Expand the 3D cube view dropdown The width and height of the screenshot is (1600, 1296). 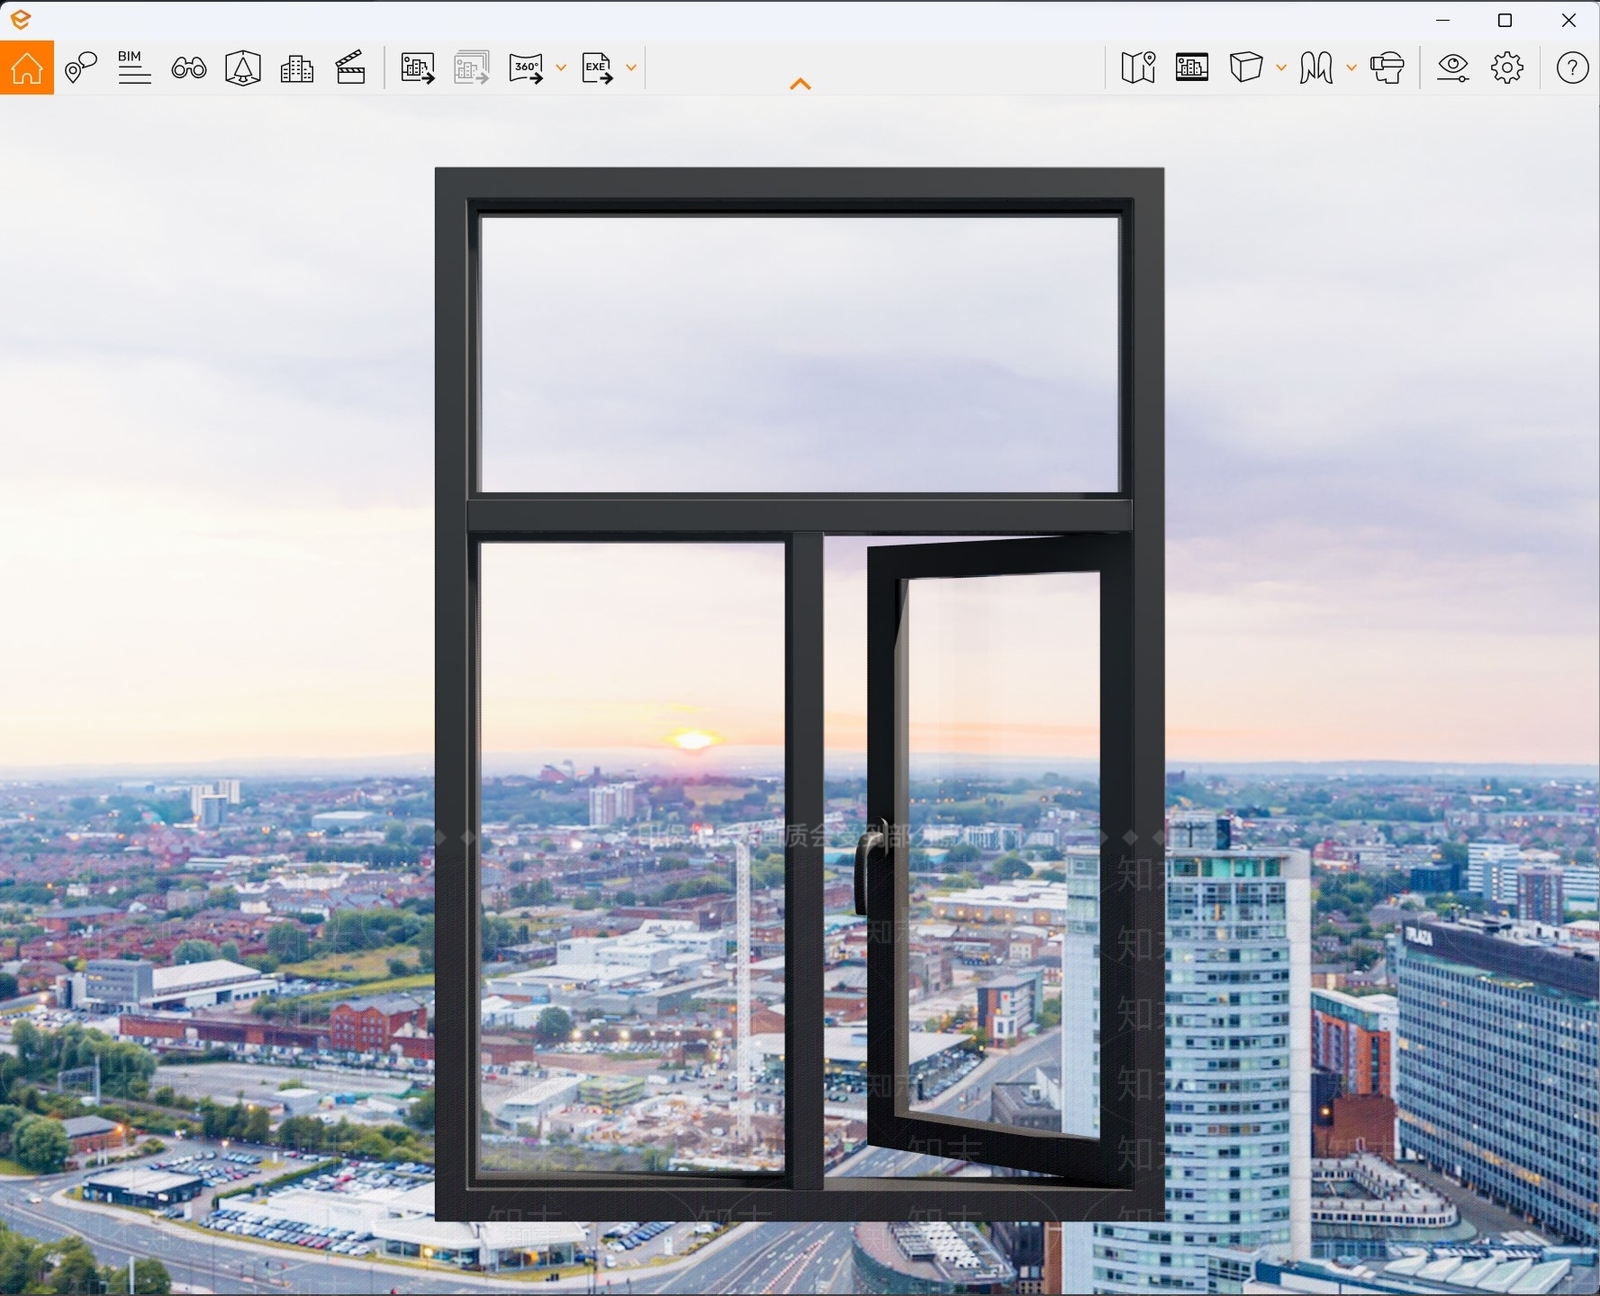click(x=1281, y=68)
